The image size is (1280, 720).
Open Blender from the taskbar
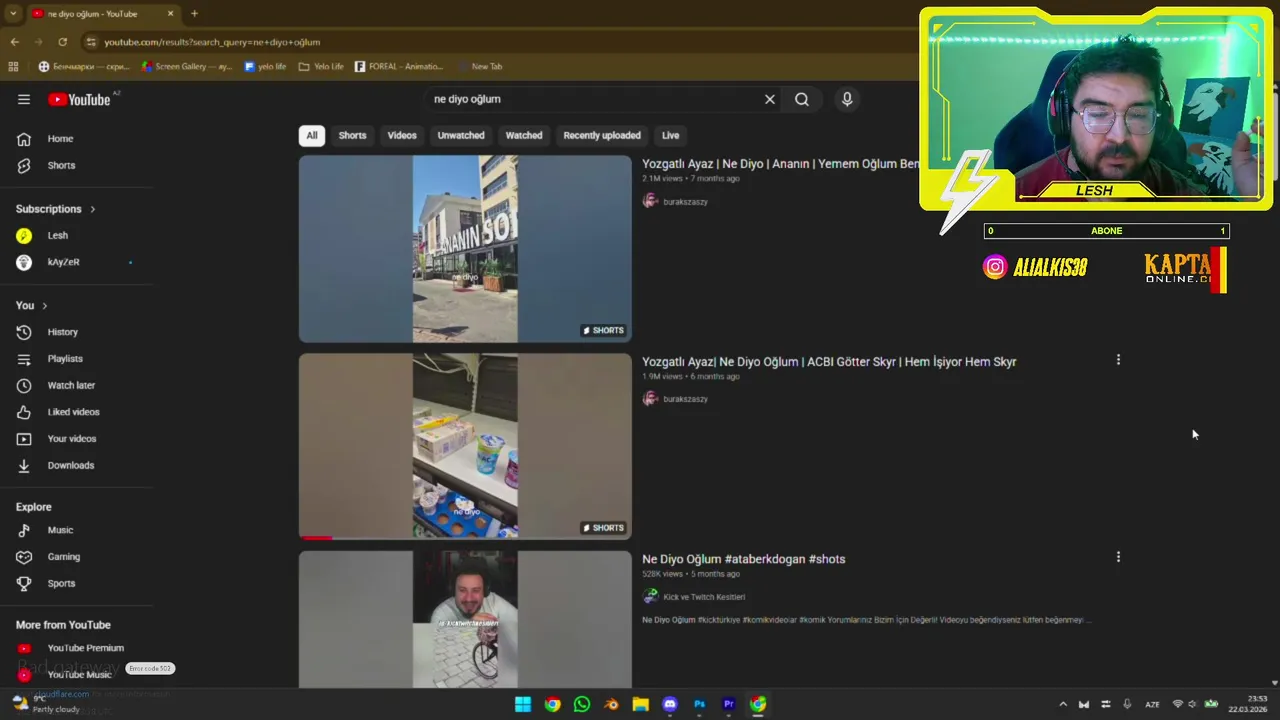611,704
